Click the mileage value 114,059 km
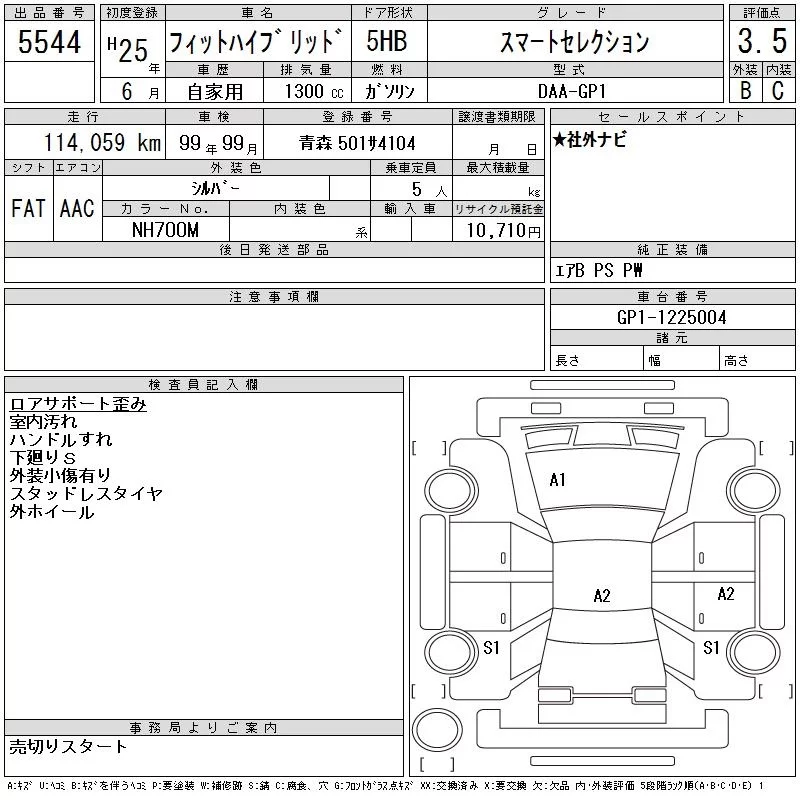The image size is (800, 800). tap(98, 143)
